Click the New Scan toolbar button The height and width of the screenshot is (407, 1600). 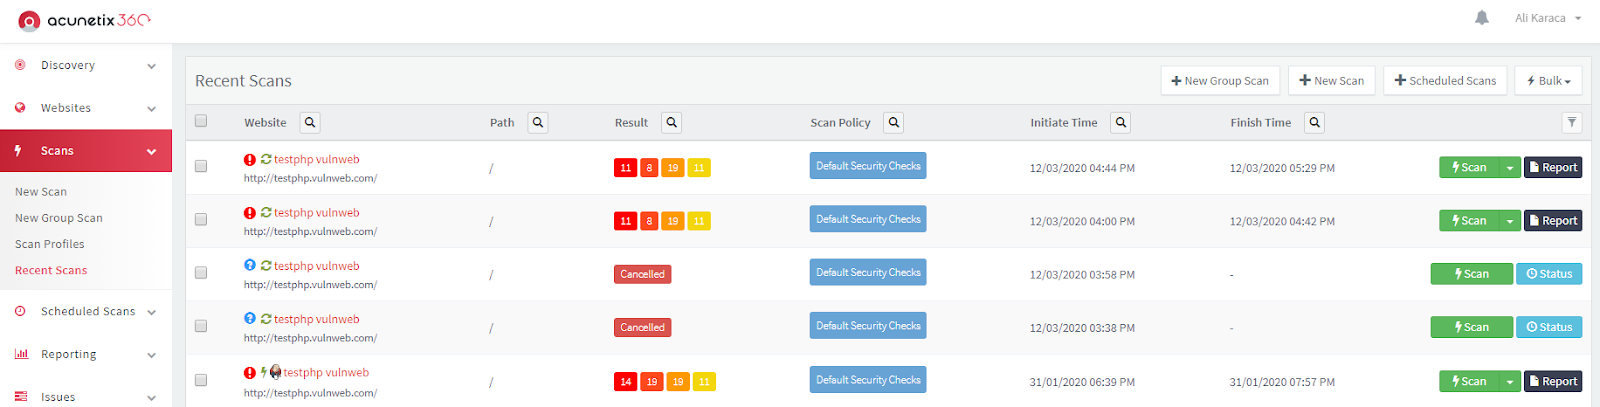point(1332,81)
